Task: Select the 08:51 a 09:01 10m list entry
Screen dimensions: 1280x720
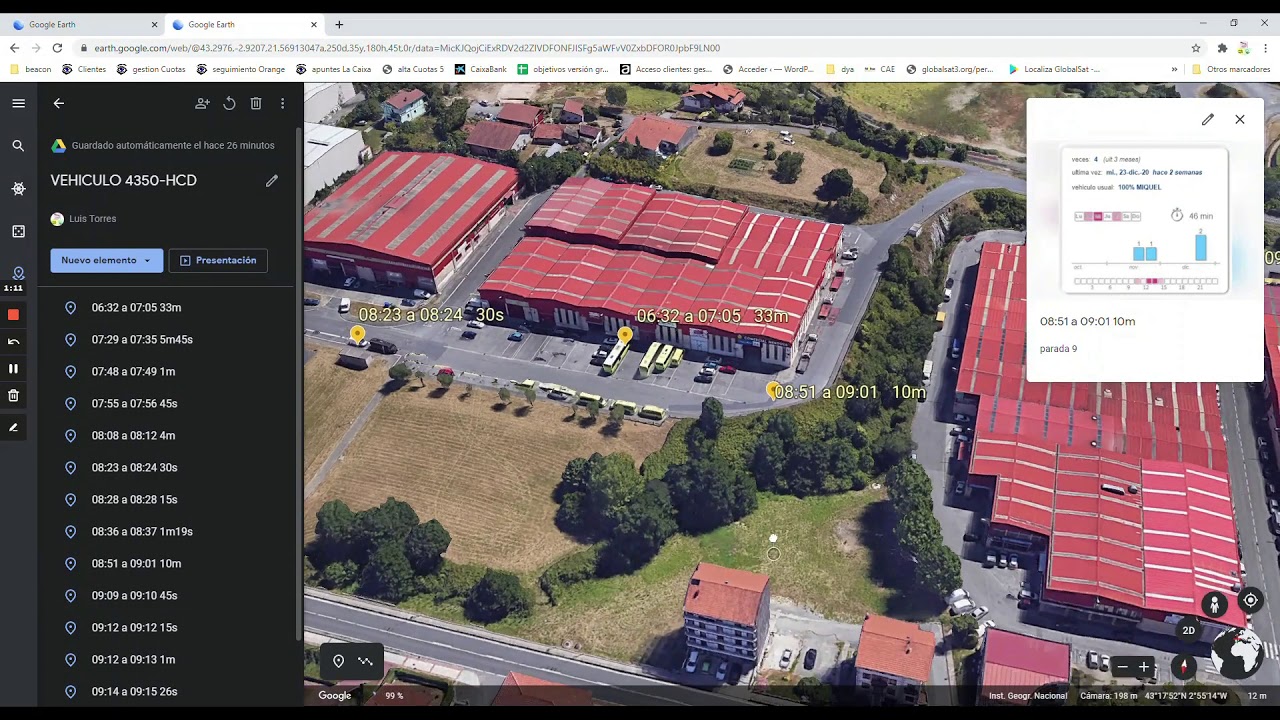Action: tap(168, 564)
